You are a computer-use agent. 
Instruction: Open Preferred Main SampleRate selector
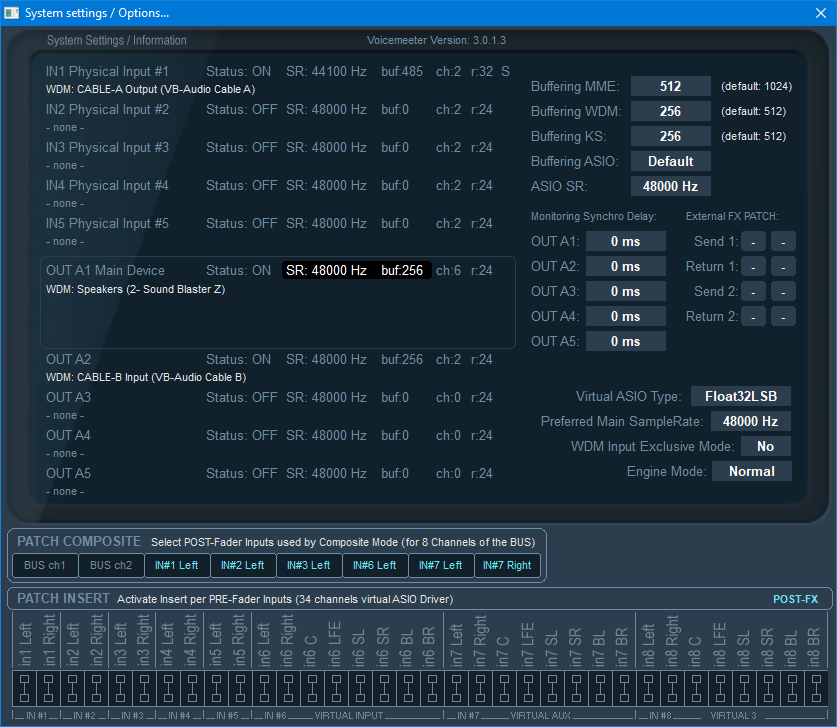(x=751, y=421)
